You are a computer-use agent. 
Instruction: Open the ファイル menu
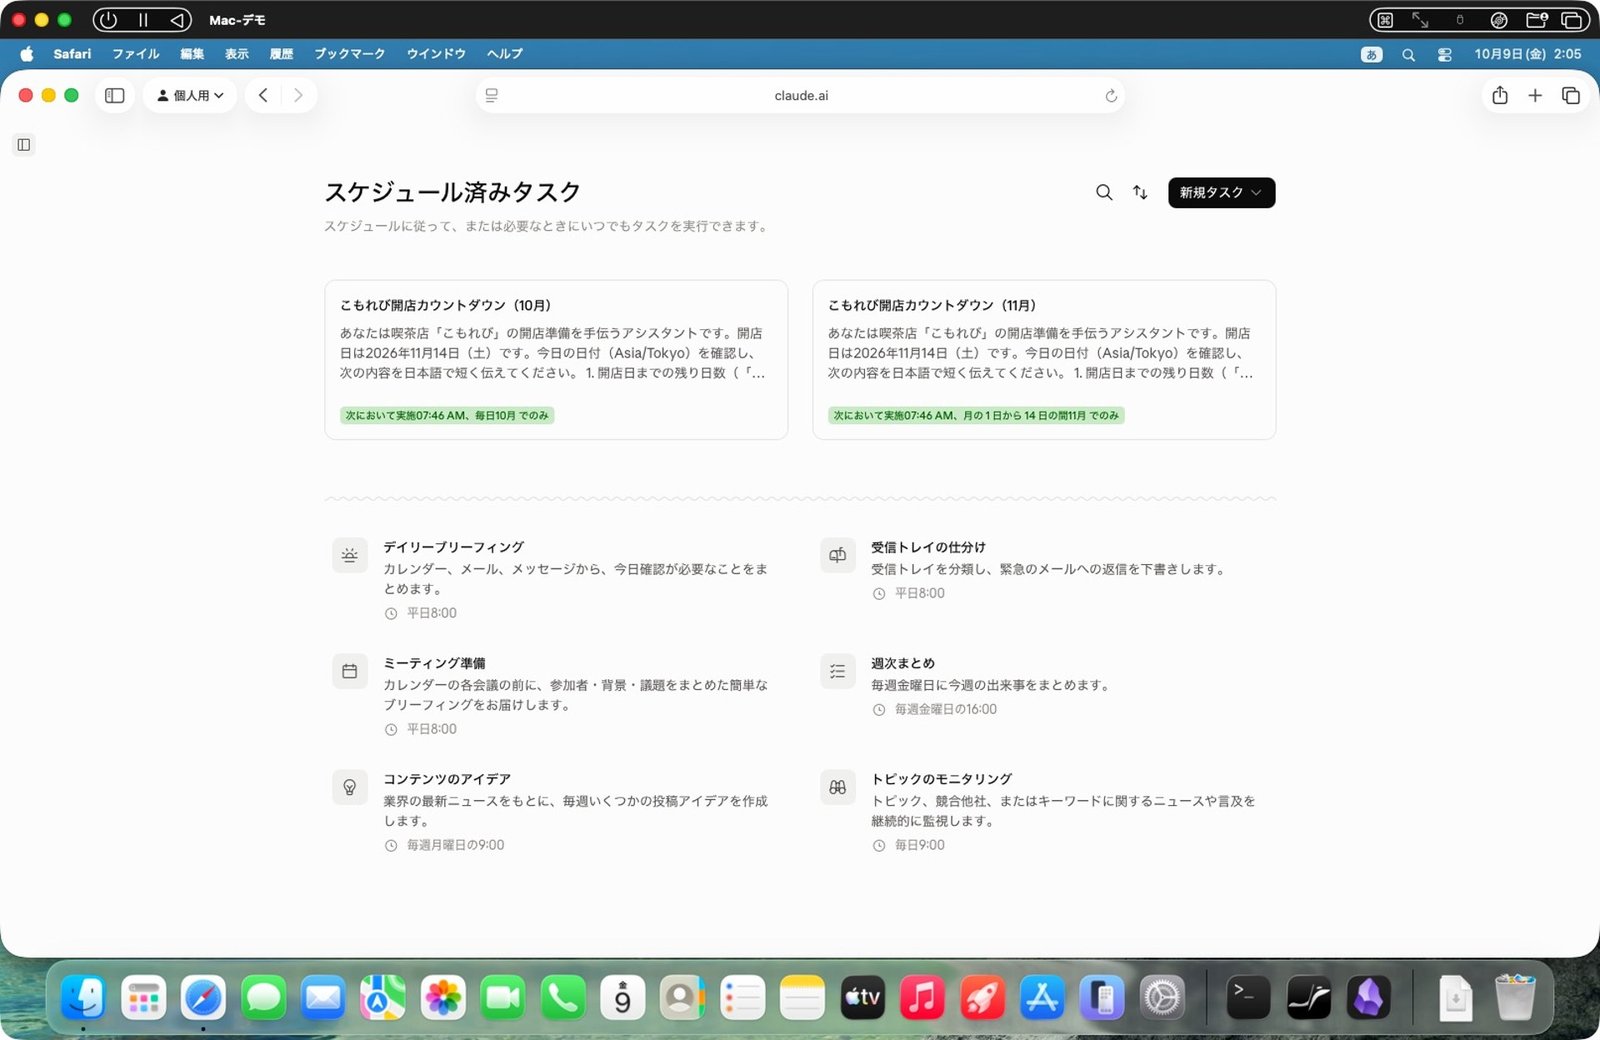click(136, 54)
